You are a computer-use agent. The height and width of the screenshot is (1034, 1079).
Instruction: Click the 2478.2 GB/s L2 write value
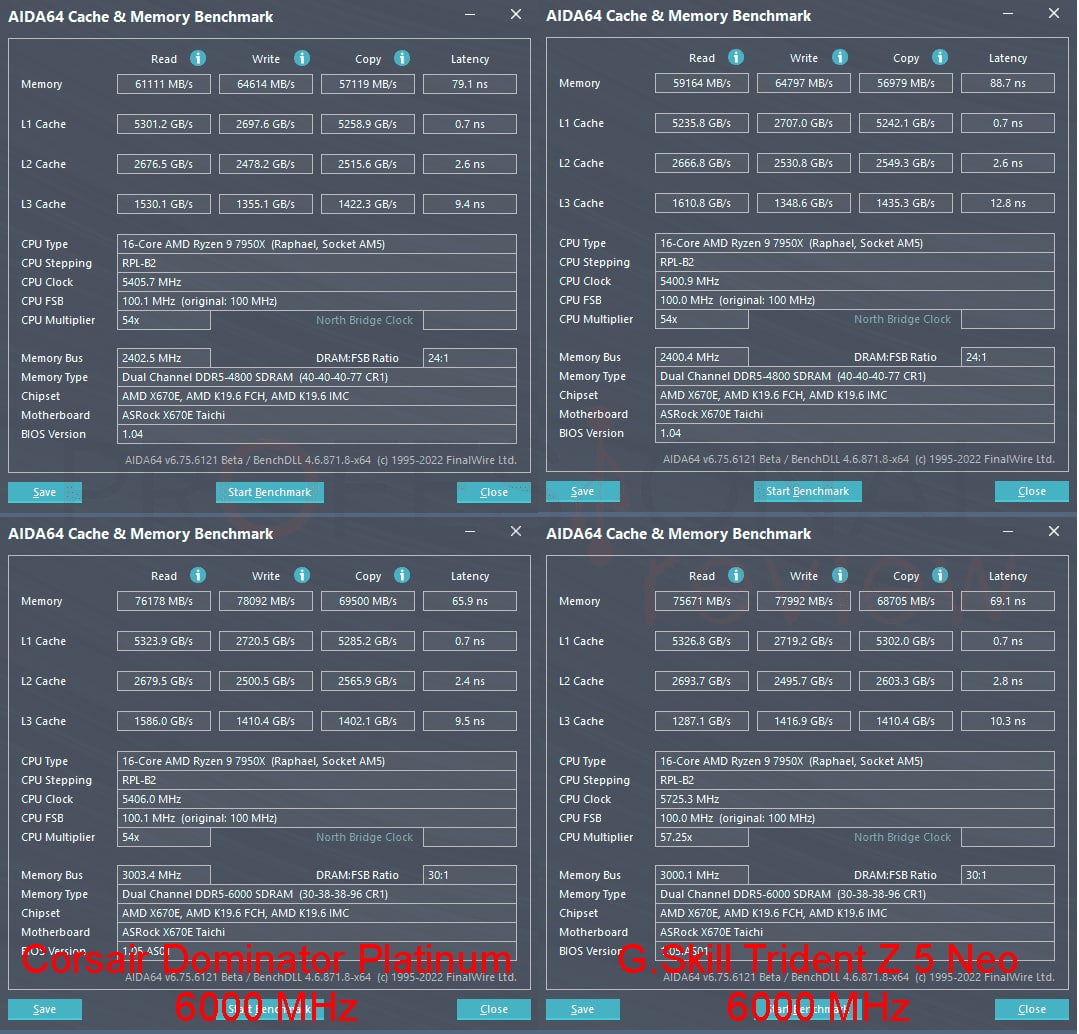[x=266, y=164]
